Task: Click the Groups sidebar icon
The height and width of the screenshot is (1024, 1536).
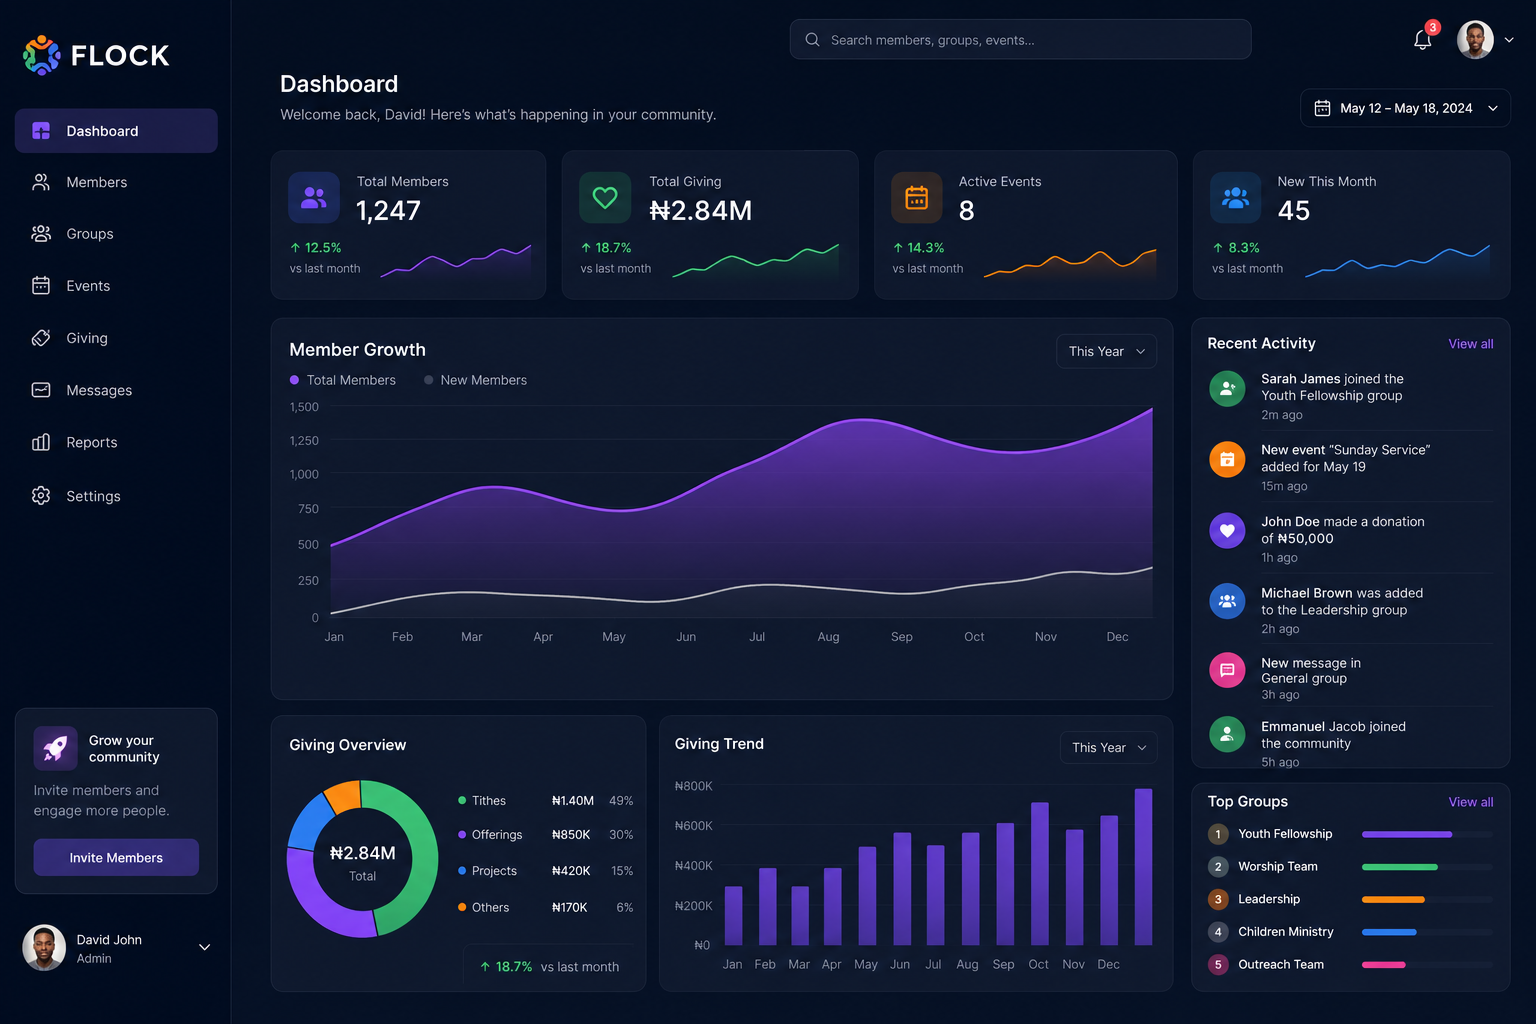Action: pyautogui.click(x=41, y=234)
